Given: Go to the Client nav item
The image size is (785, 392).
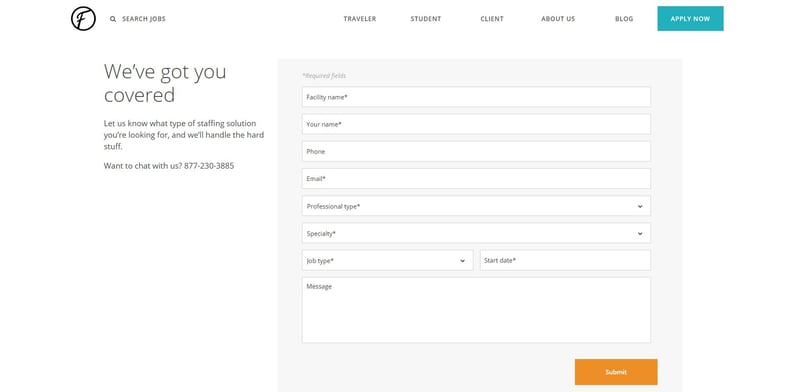Looking at the screenshot, I should point(492,19).
